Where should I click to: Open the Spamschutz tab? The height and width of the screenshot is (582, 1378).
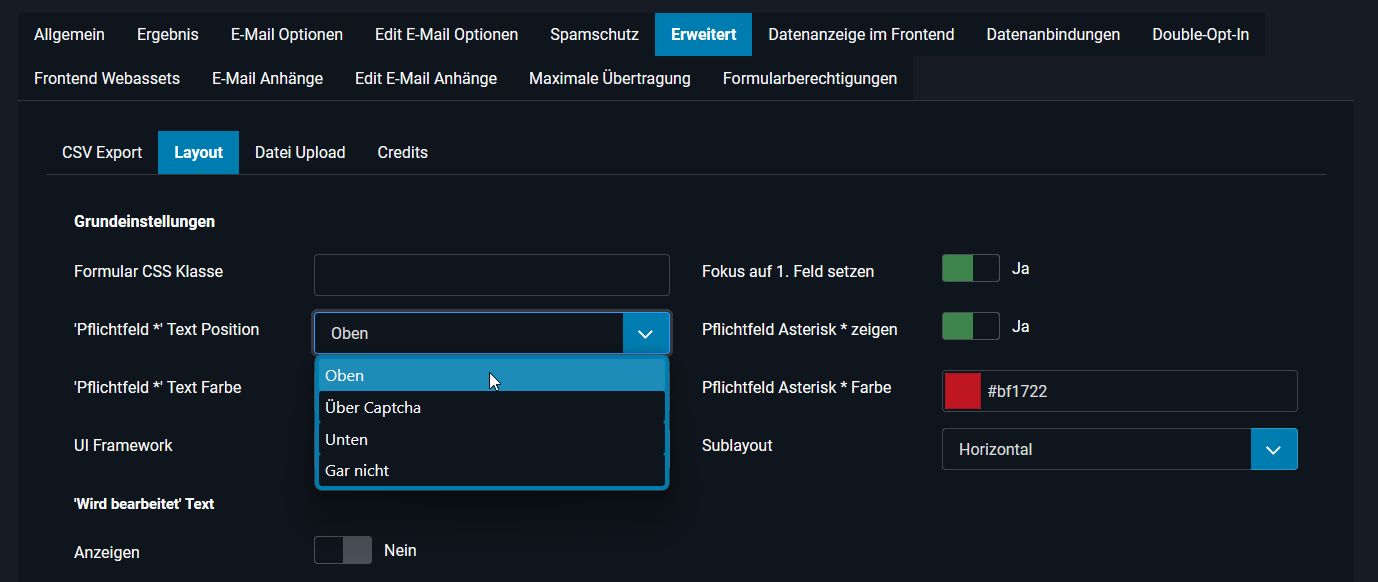pyautogui.click(x=594, y=34)
